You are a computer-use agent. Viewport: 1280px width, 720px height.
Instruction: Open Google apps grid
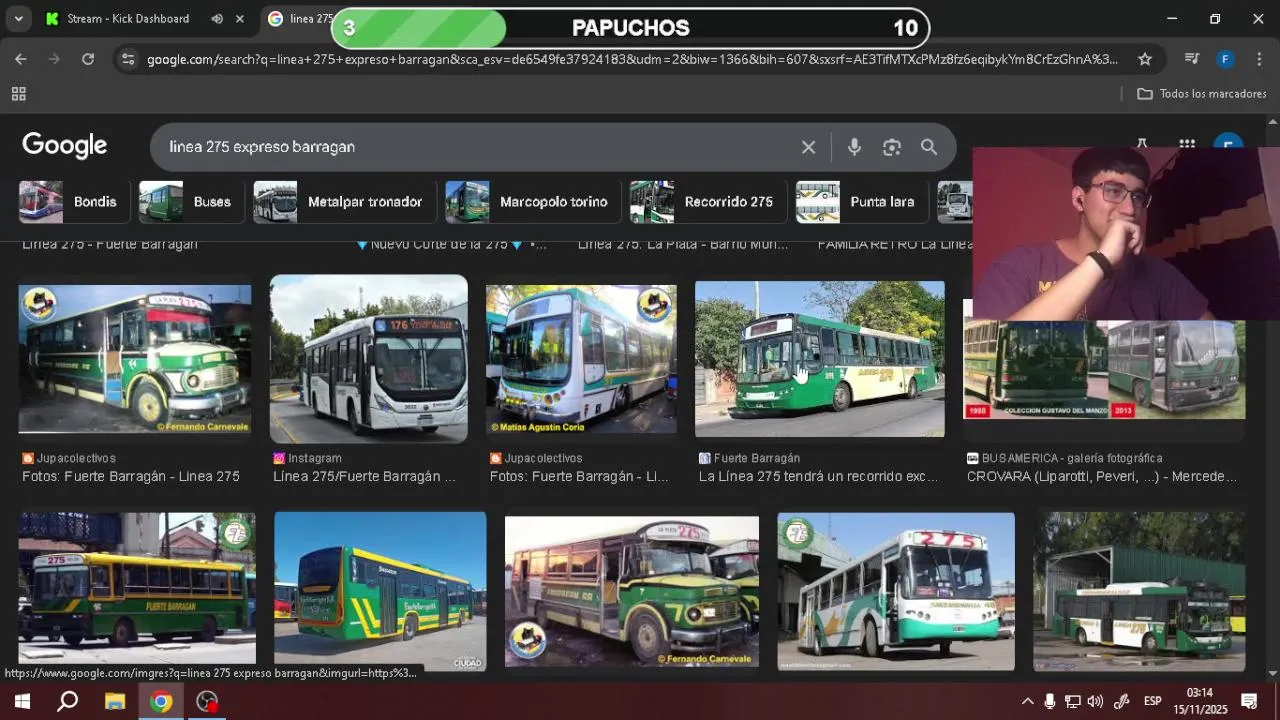click(1187, 146)
